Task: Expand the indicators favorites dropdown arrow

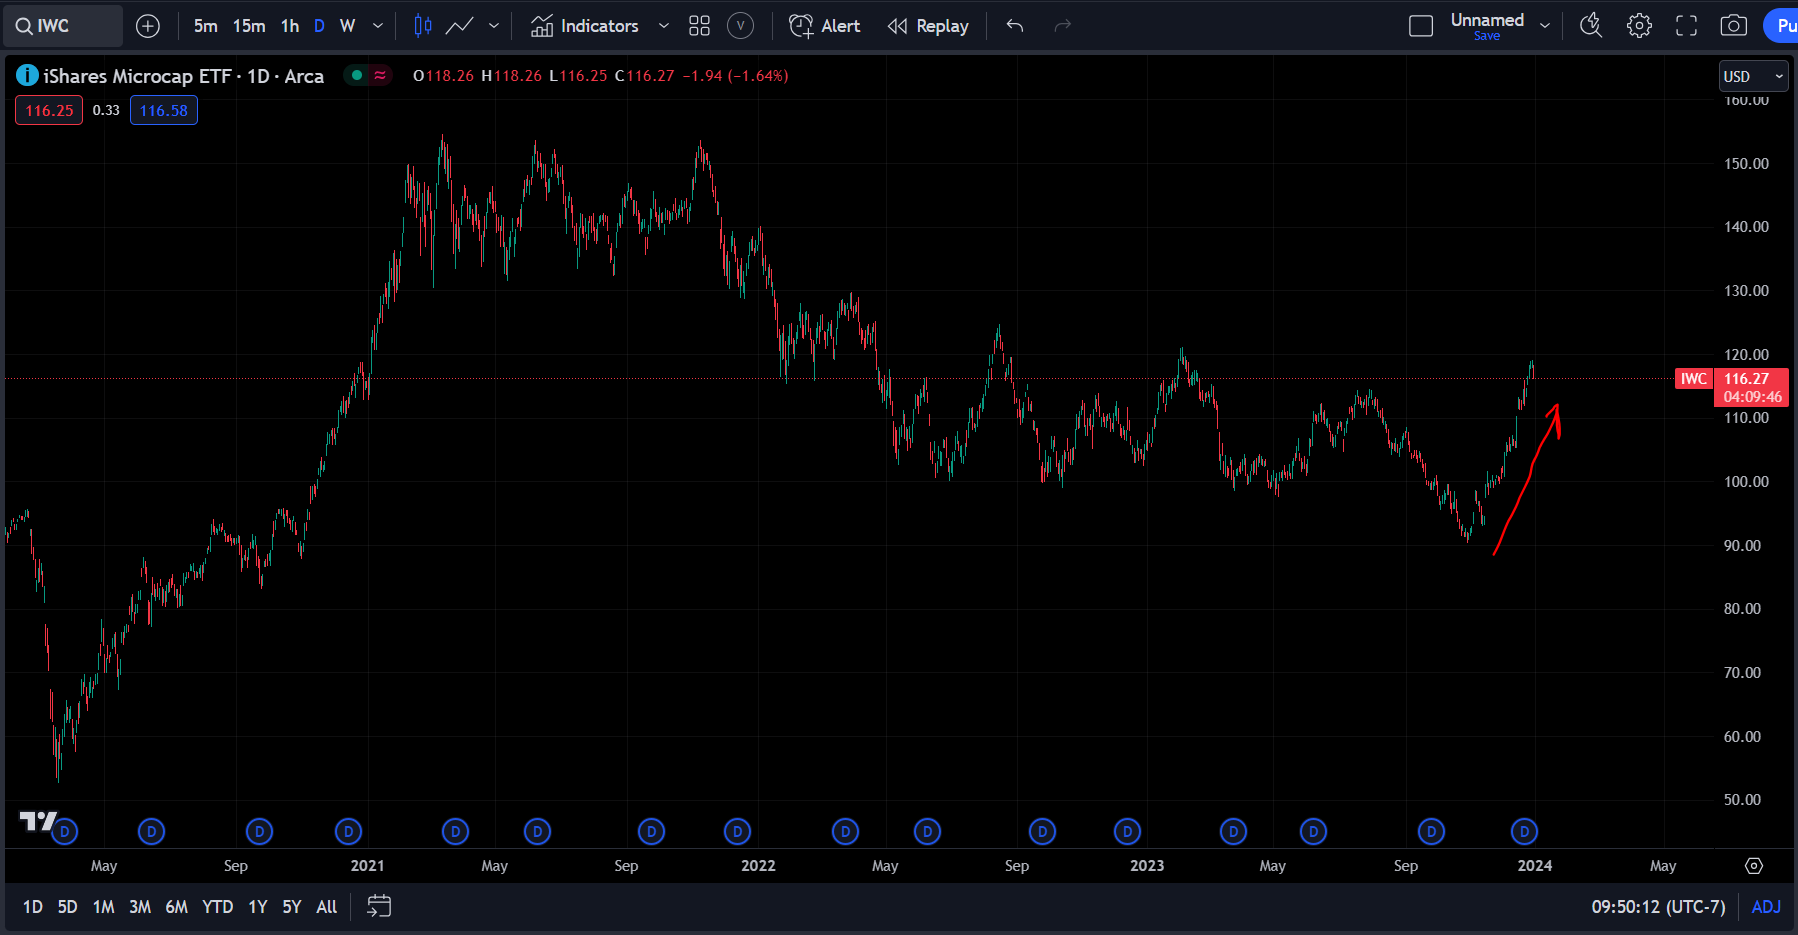Action: pos(663,26)
